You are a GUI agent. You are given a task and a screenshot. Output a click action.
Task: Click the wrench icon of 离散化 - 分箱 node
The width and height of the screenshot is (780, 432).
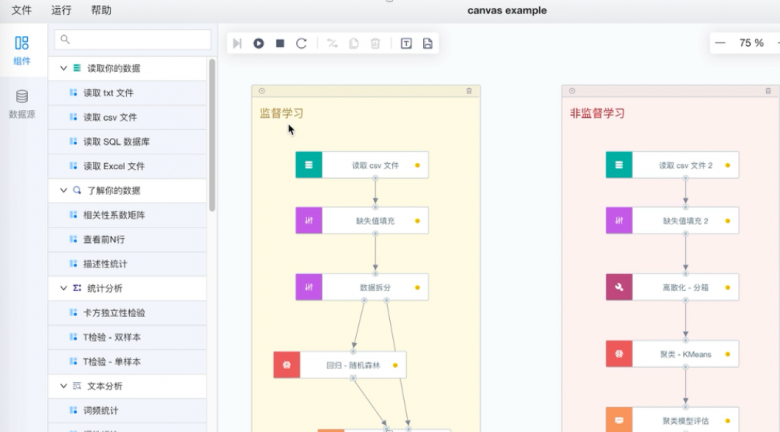click(619, 287)
